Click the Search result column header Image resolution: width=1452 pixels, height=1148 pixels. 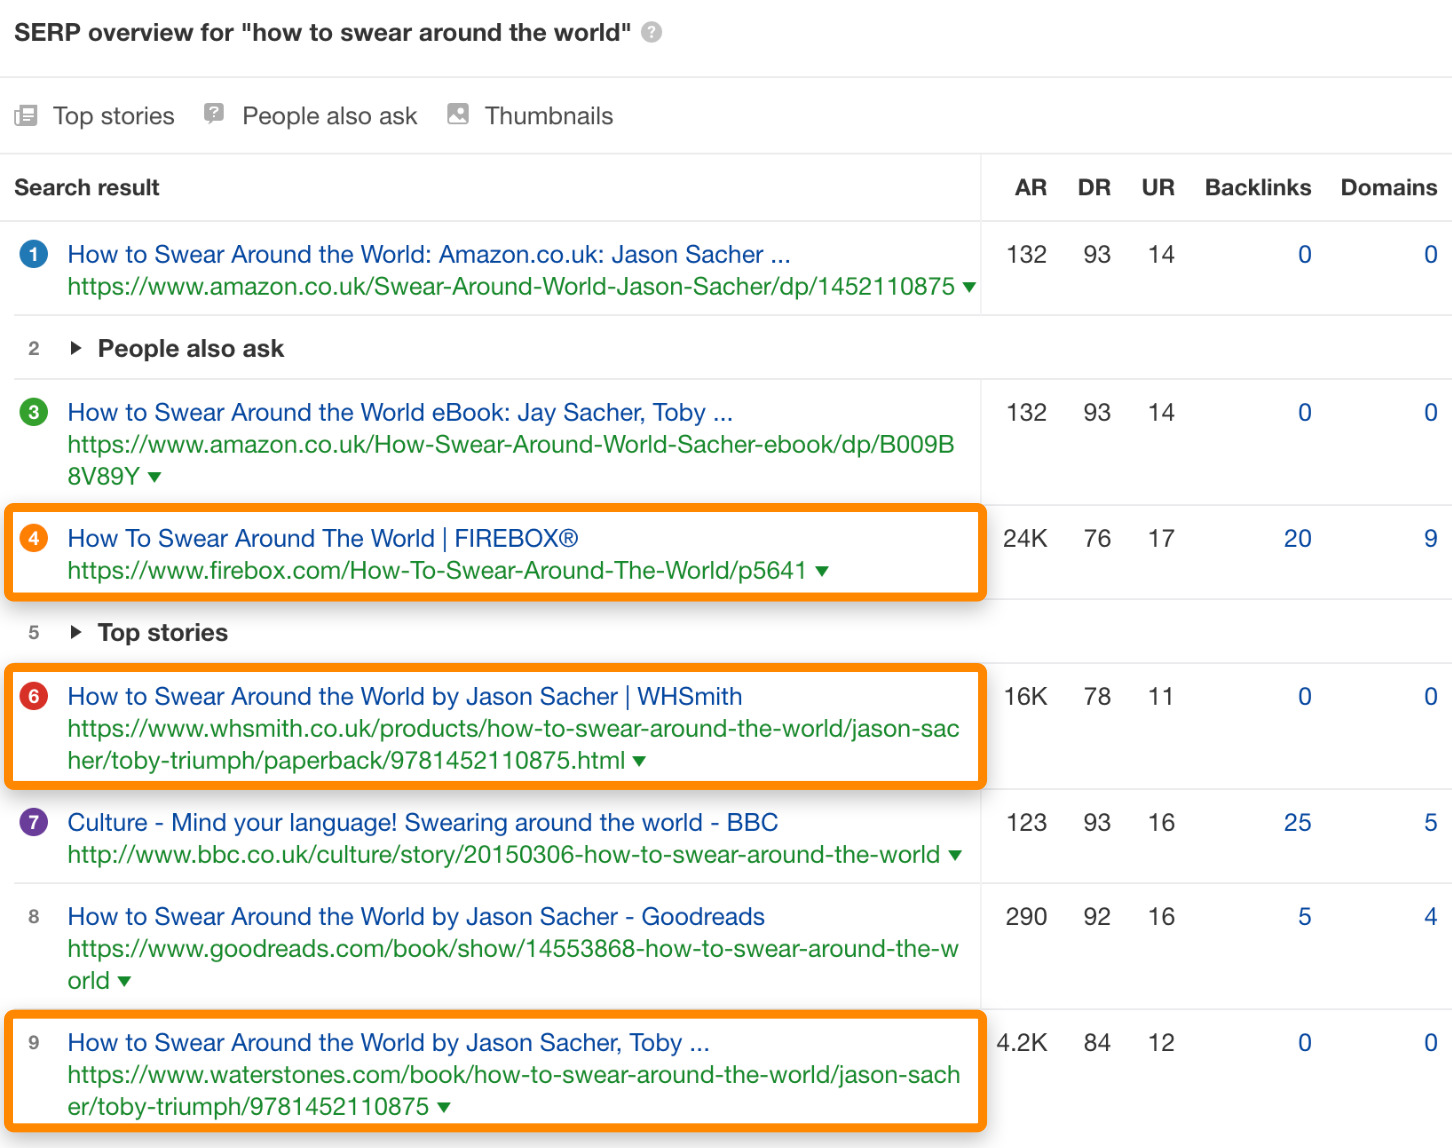point(87,187)
